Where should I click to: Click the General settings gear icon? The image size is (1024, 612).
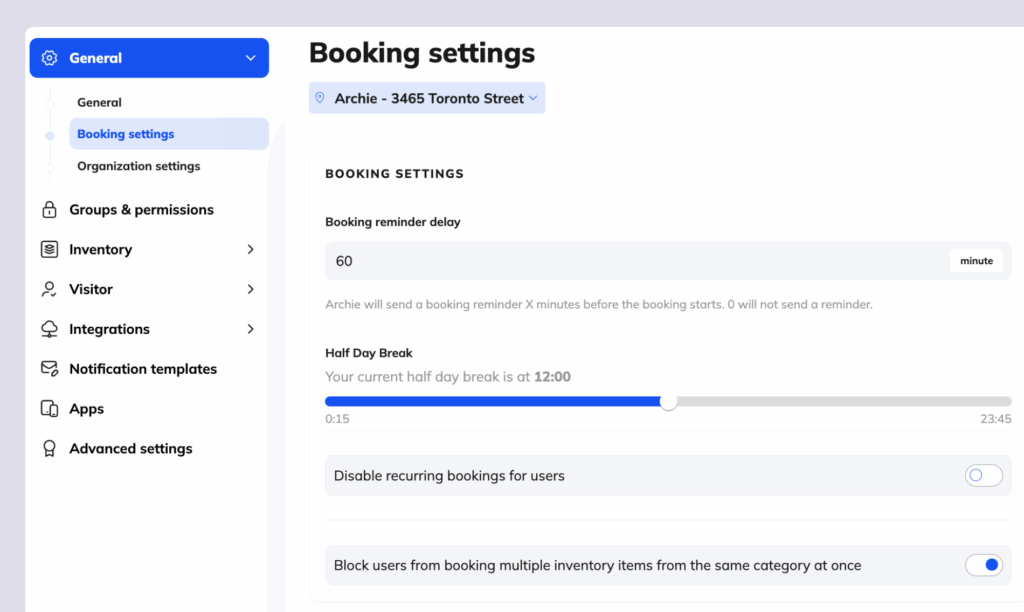tap(48, 57)
